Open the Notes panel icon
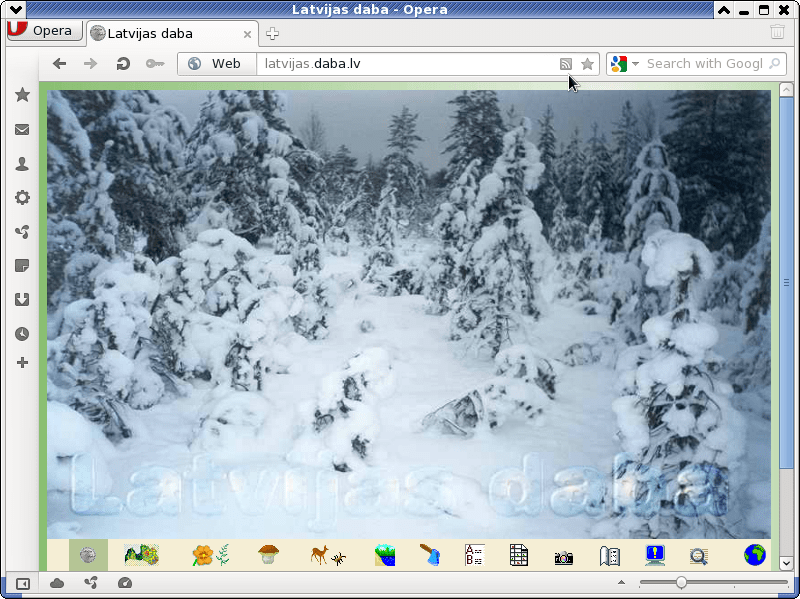Image resolution: width=800 pixels, height=599 pixels. click(22, 266)
